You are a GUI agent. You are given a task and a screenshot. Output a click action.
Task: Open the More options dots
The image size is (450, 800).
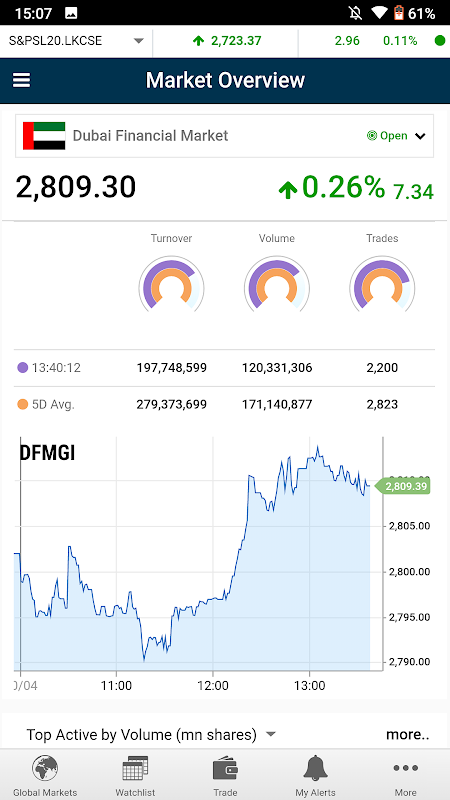coord(406,768)
